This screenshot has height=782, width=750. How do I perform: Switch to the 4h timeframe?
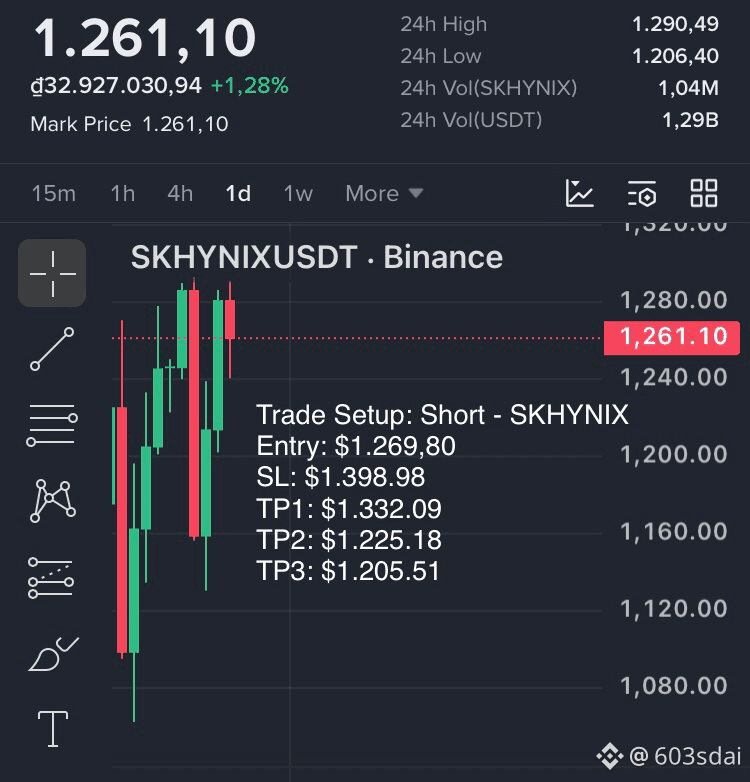180,194
